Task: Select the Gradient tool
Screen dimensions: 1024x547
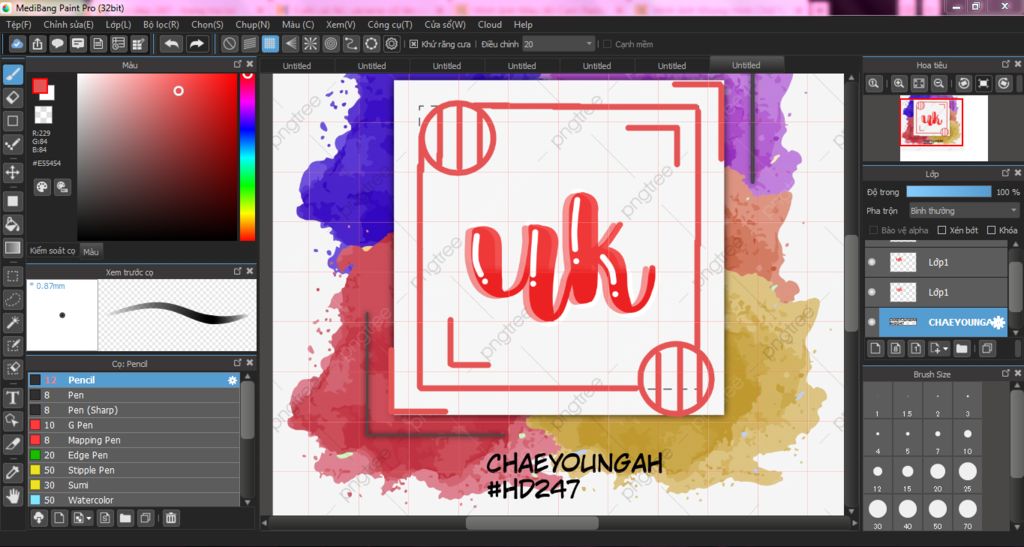Action: click(12, 248)
